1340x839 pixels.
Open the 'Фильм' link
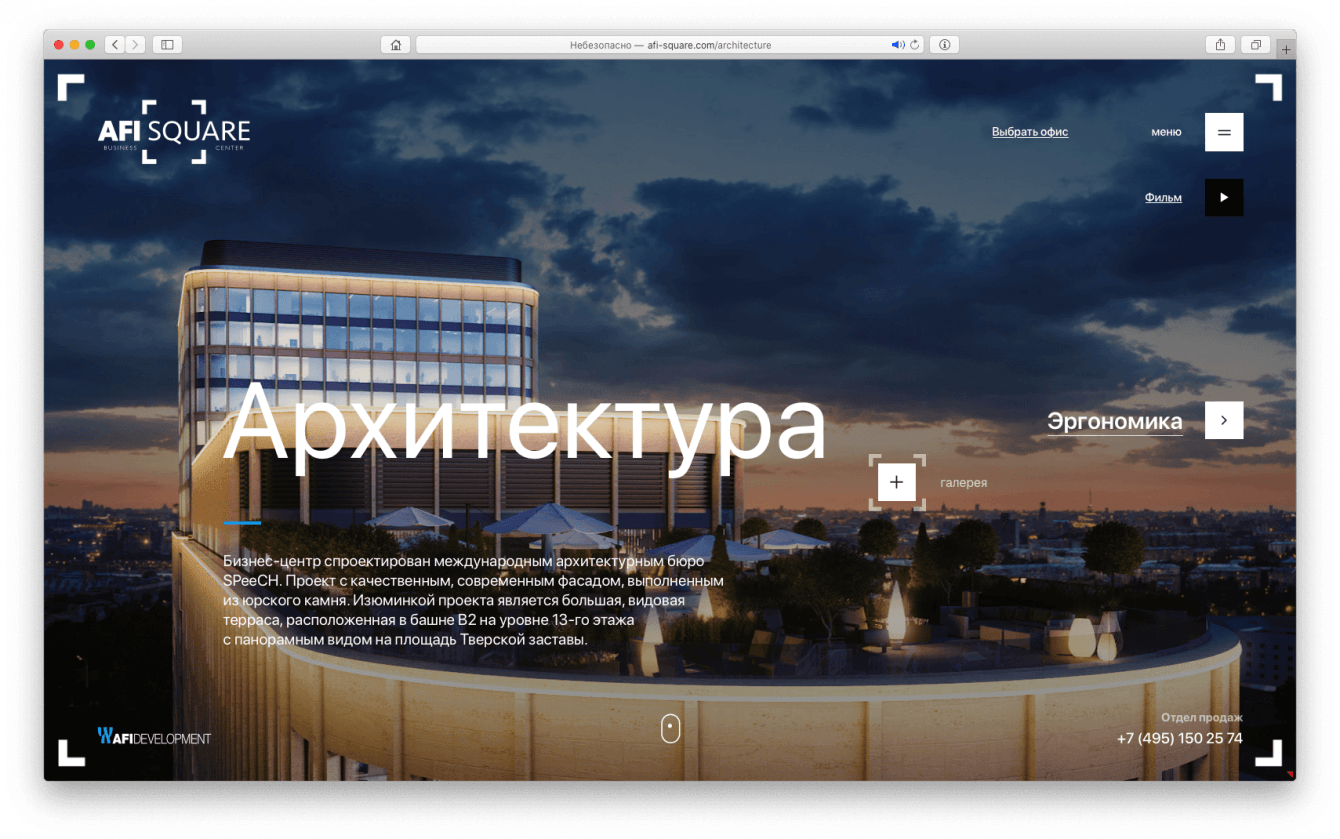[x=1163, y=198]
